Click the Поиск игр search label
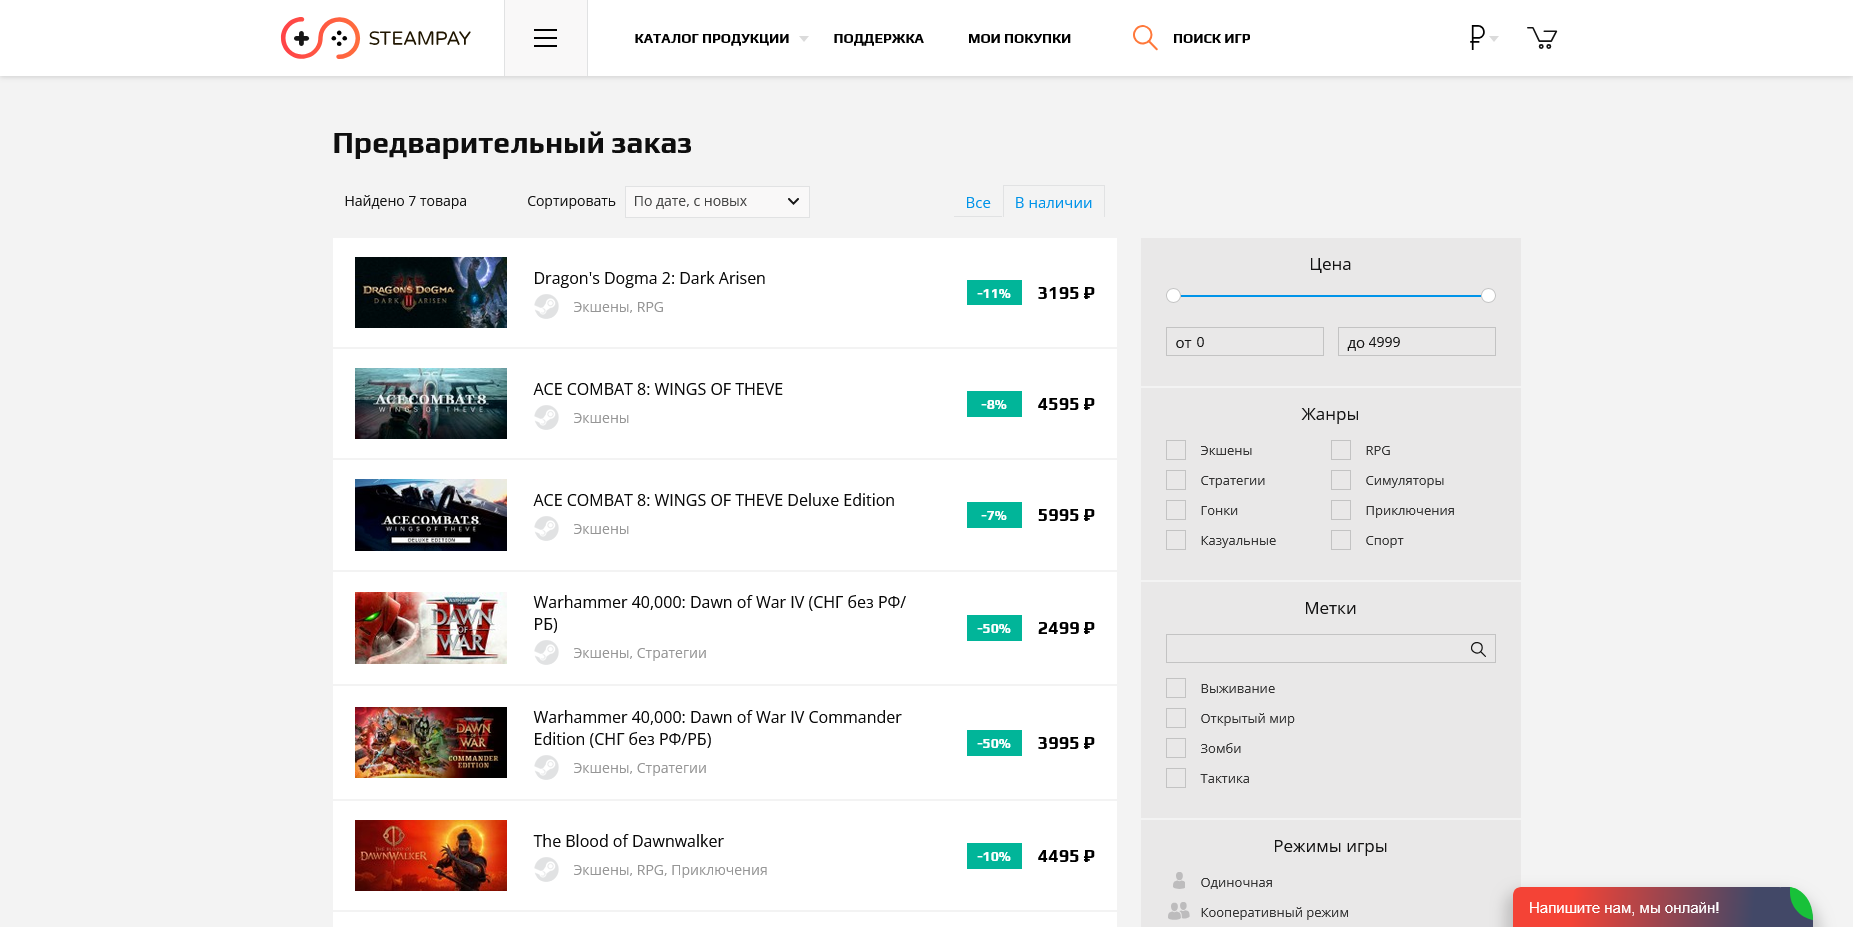The height and width of the screenshot is (927, 1853). click(x=1211, y=38)
